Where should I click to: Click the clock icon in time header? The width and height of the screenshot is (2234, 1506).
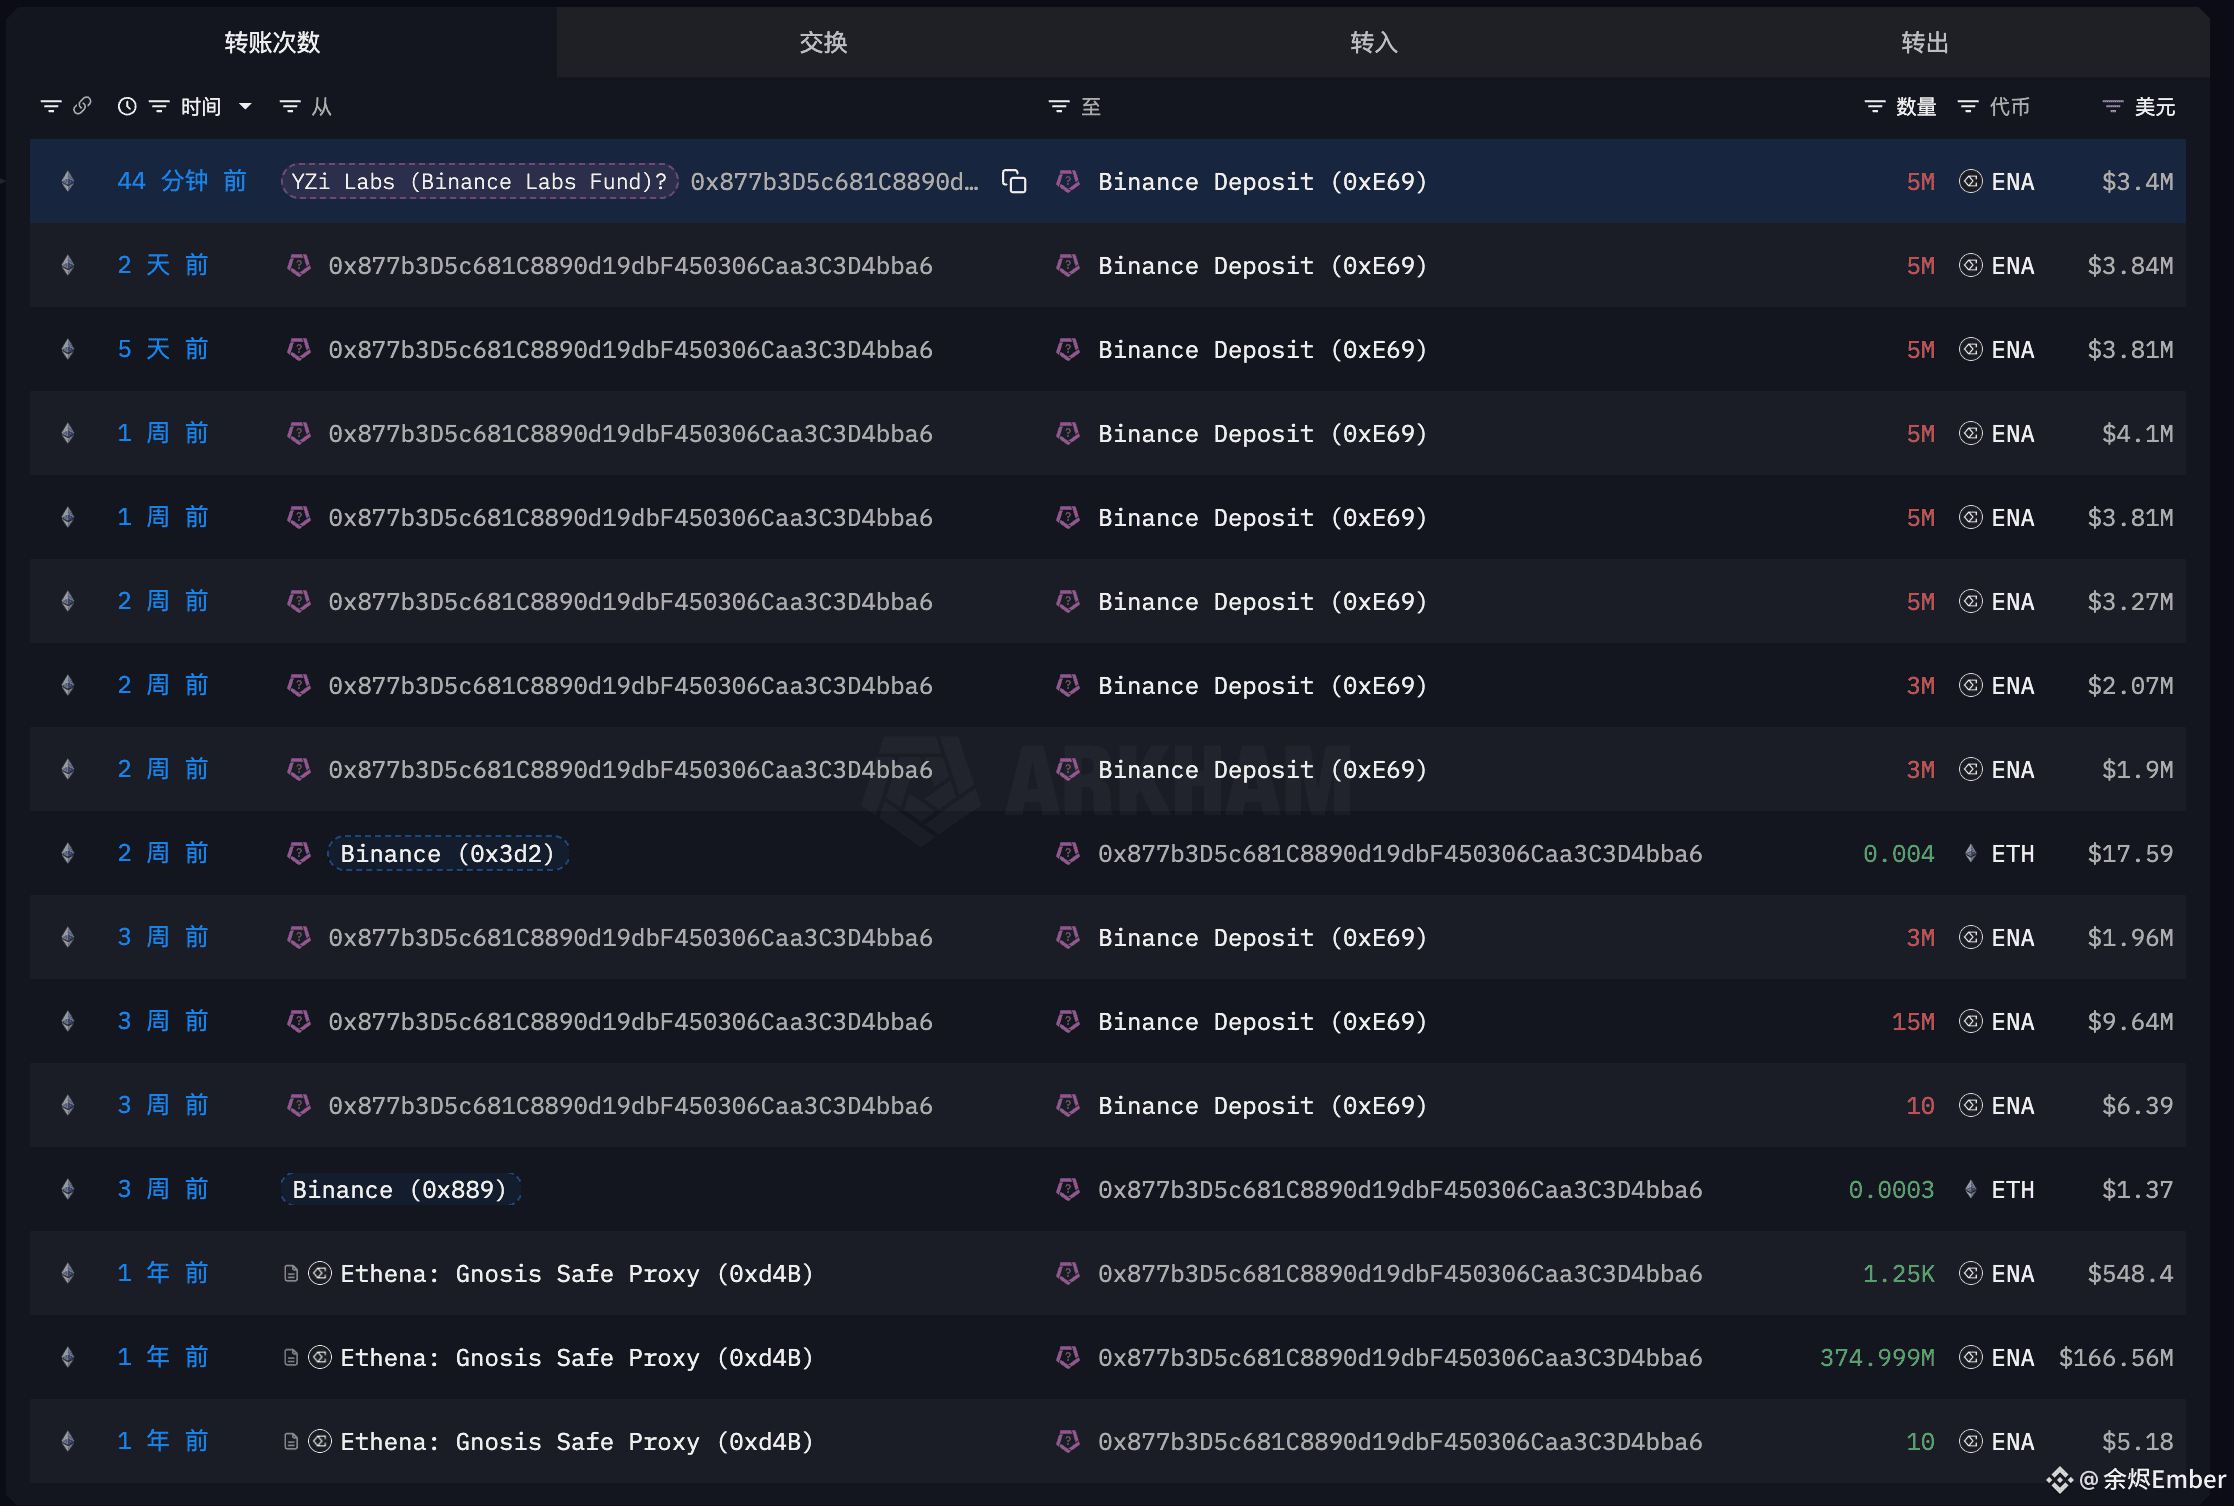pyautogui.click(x=127, y=106)
